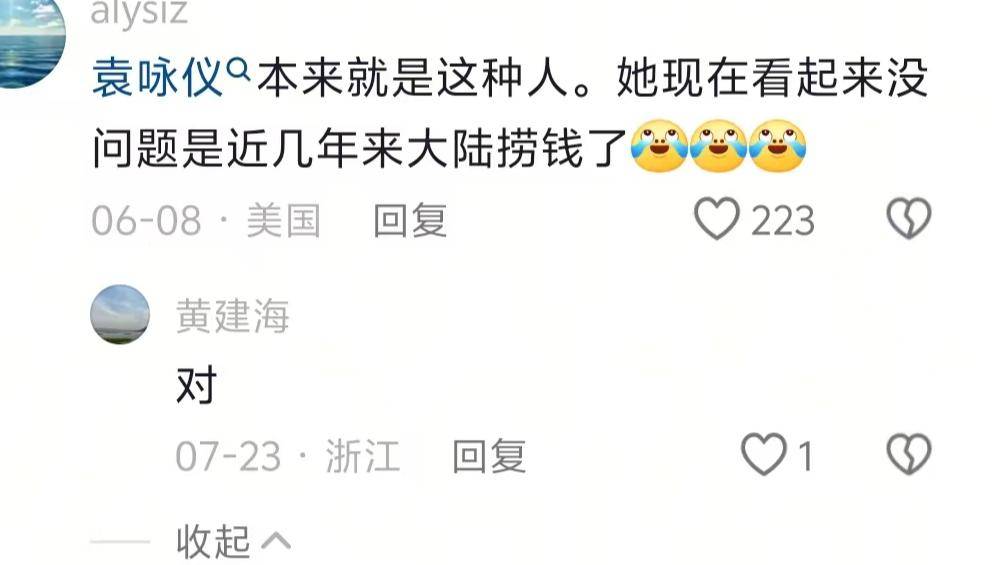The image size is (992, 565).
Task: Open 黄建海's round profile avatar
Action: [x=120, y=314]
